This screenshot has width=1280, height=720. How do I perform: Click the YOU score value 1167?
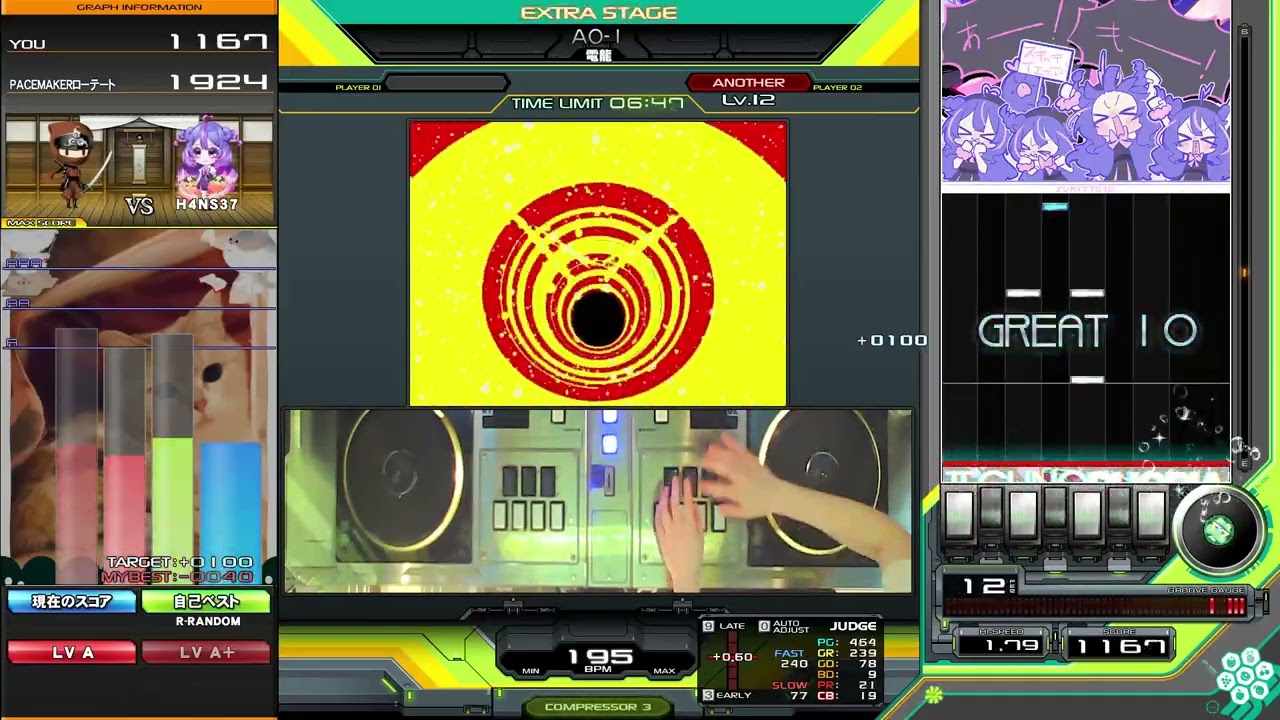point(218,42)
